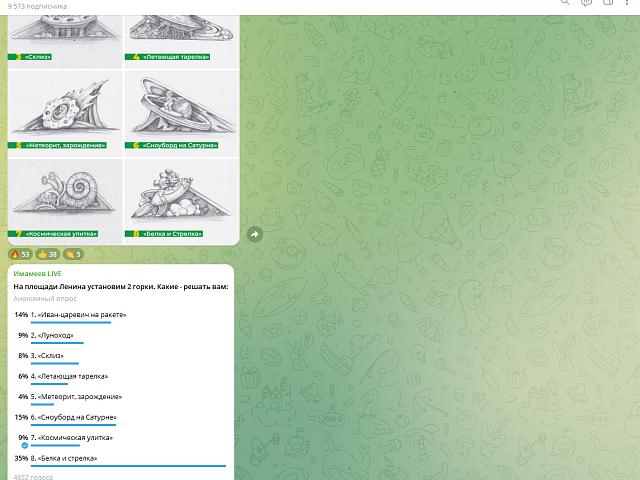
Task: Click the subscriber count in header
Action: [x=41, y=7]
